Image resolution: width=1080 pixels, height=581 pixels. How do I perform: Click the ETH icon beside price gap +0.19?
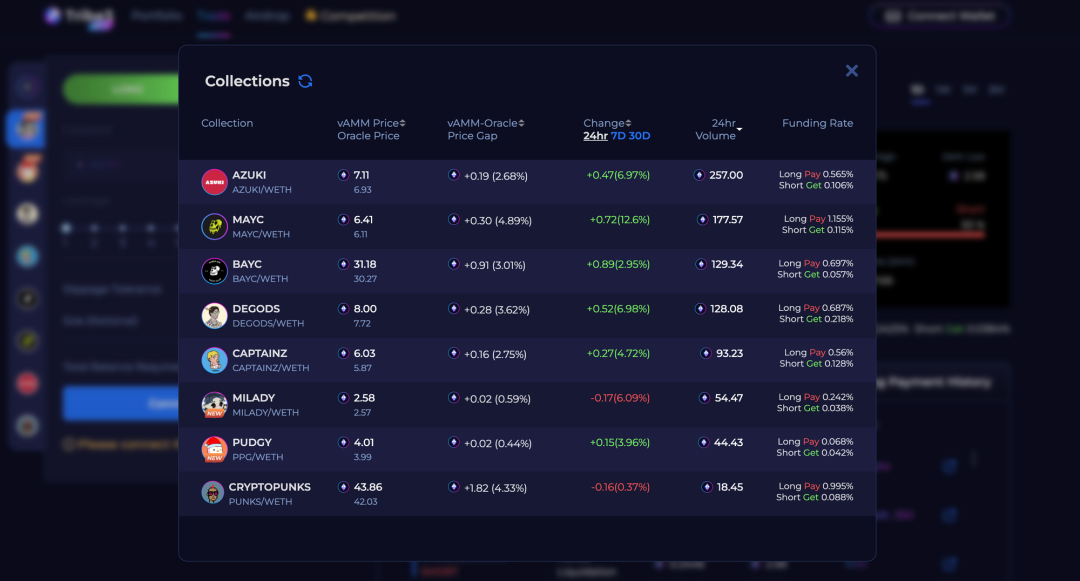(453, 175)
